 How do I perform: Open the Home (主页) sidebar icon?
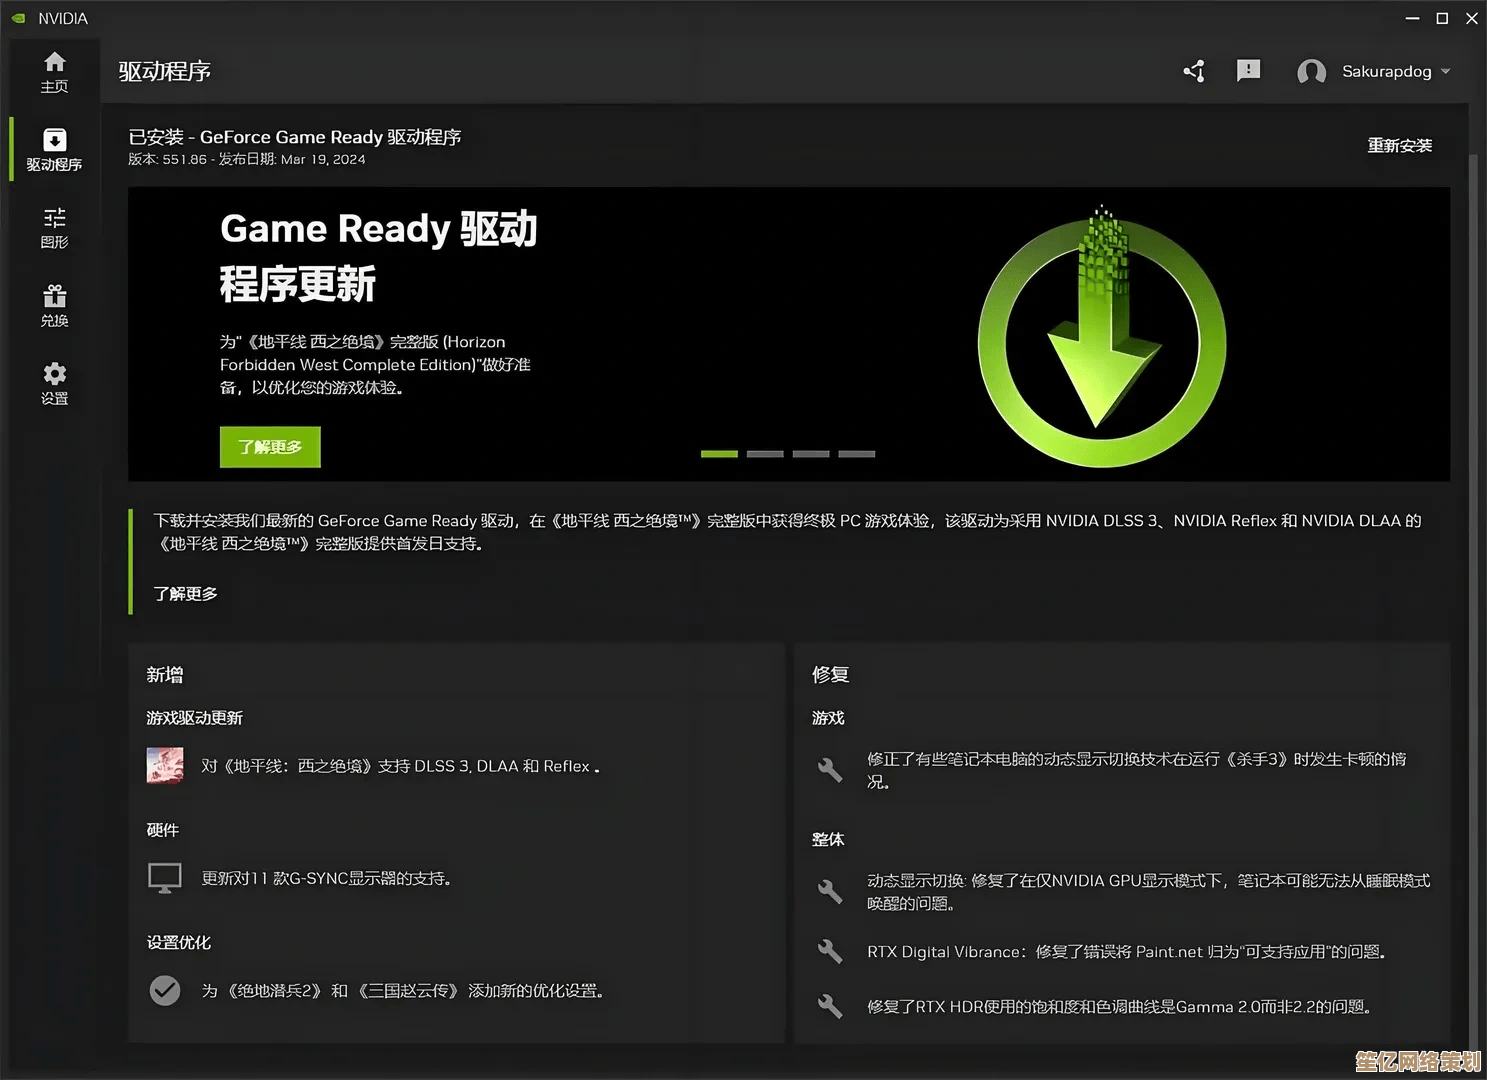coord(54,72)
